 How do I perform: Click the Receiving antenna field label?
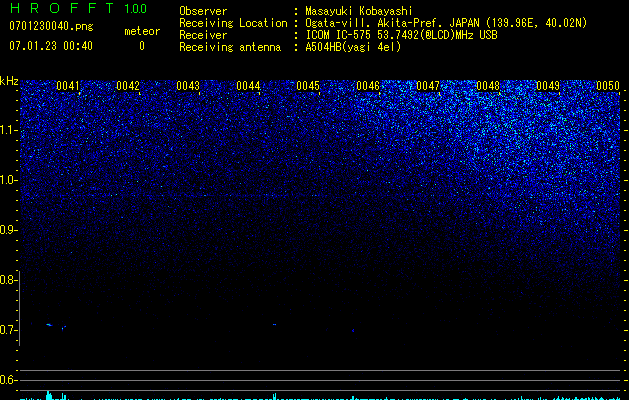pos(230,47)
